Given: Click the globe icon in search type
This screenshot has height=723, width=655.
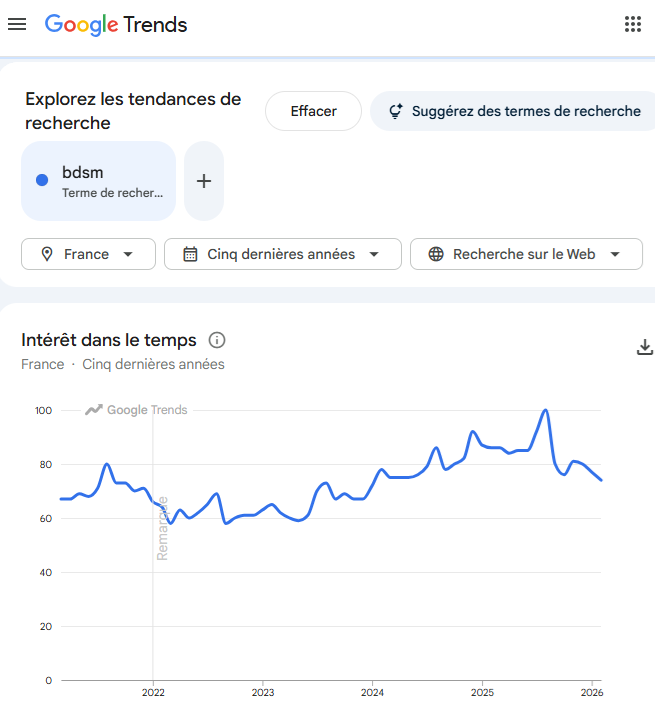Looking at the screenshot, I should click(436, 254).
